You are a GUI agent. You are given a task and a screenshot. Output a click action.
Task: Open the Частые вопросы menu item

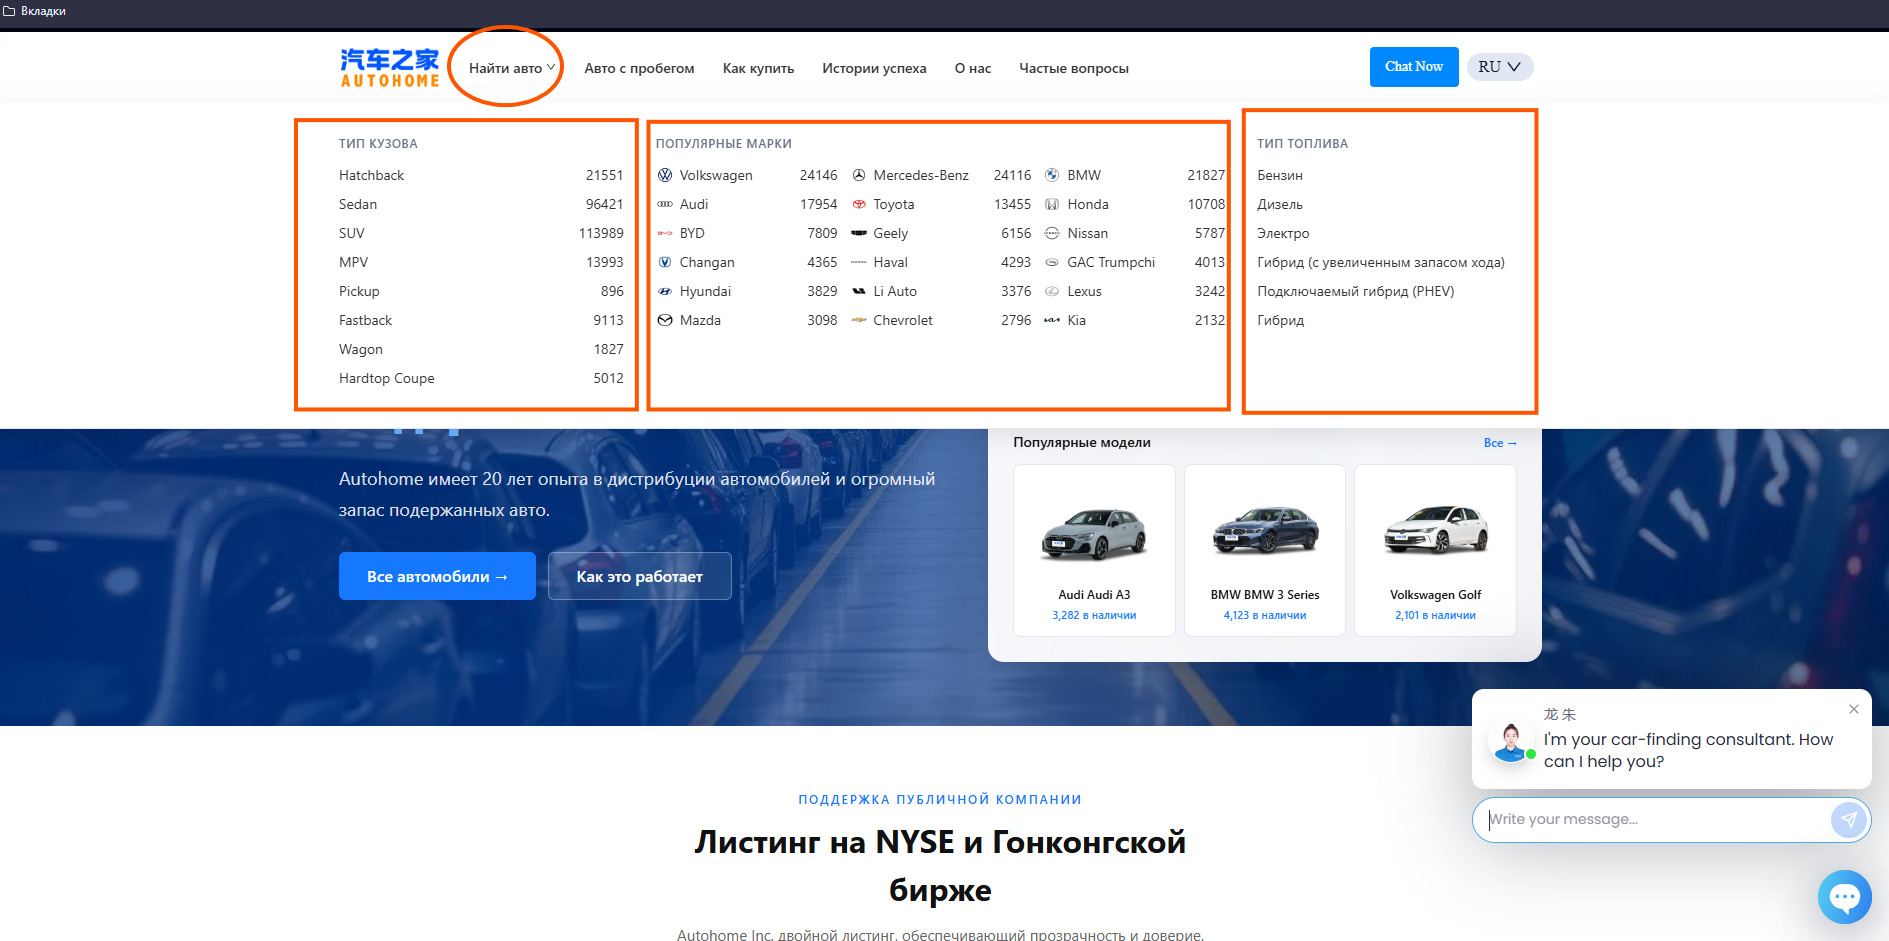[1074, 68]
